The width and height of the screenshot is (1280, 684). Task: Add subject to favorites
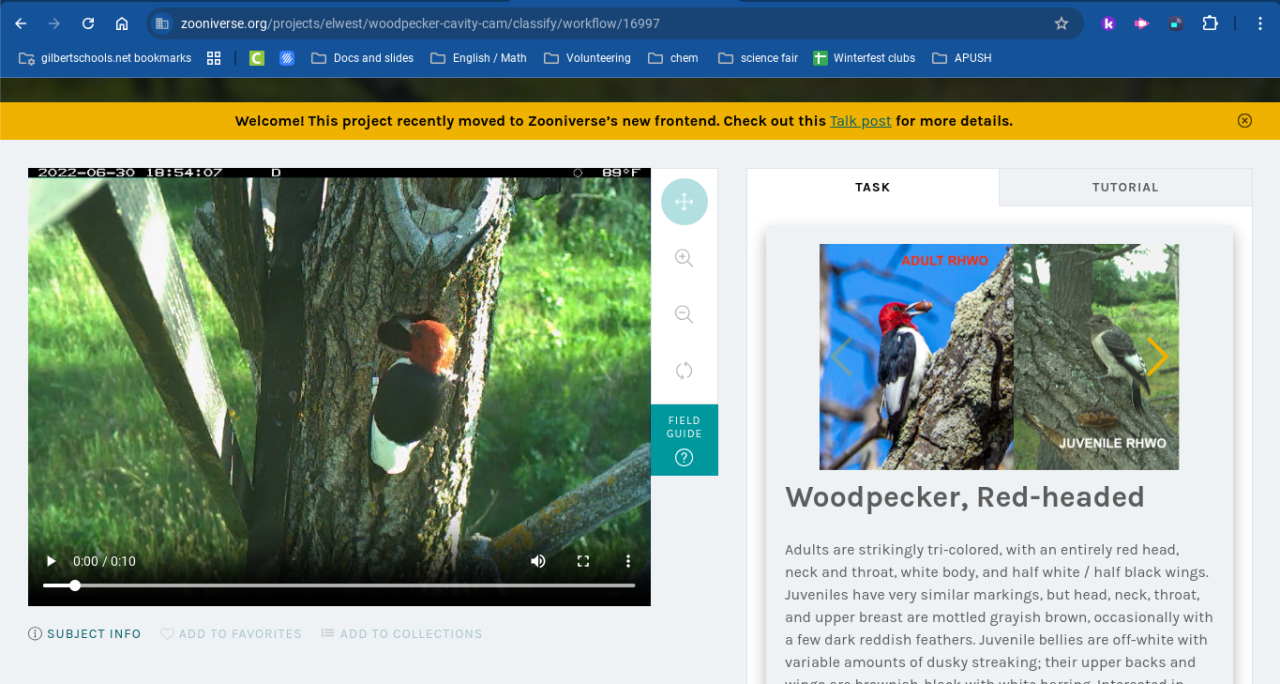[x=231, y=634]
